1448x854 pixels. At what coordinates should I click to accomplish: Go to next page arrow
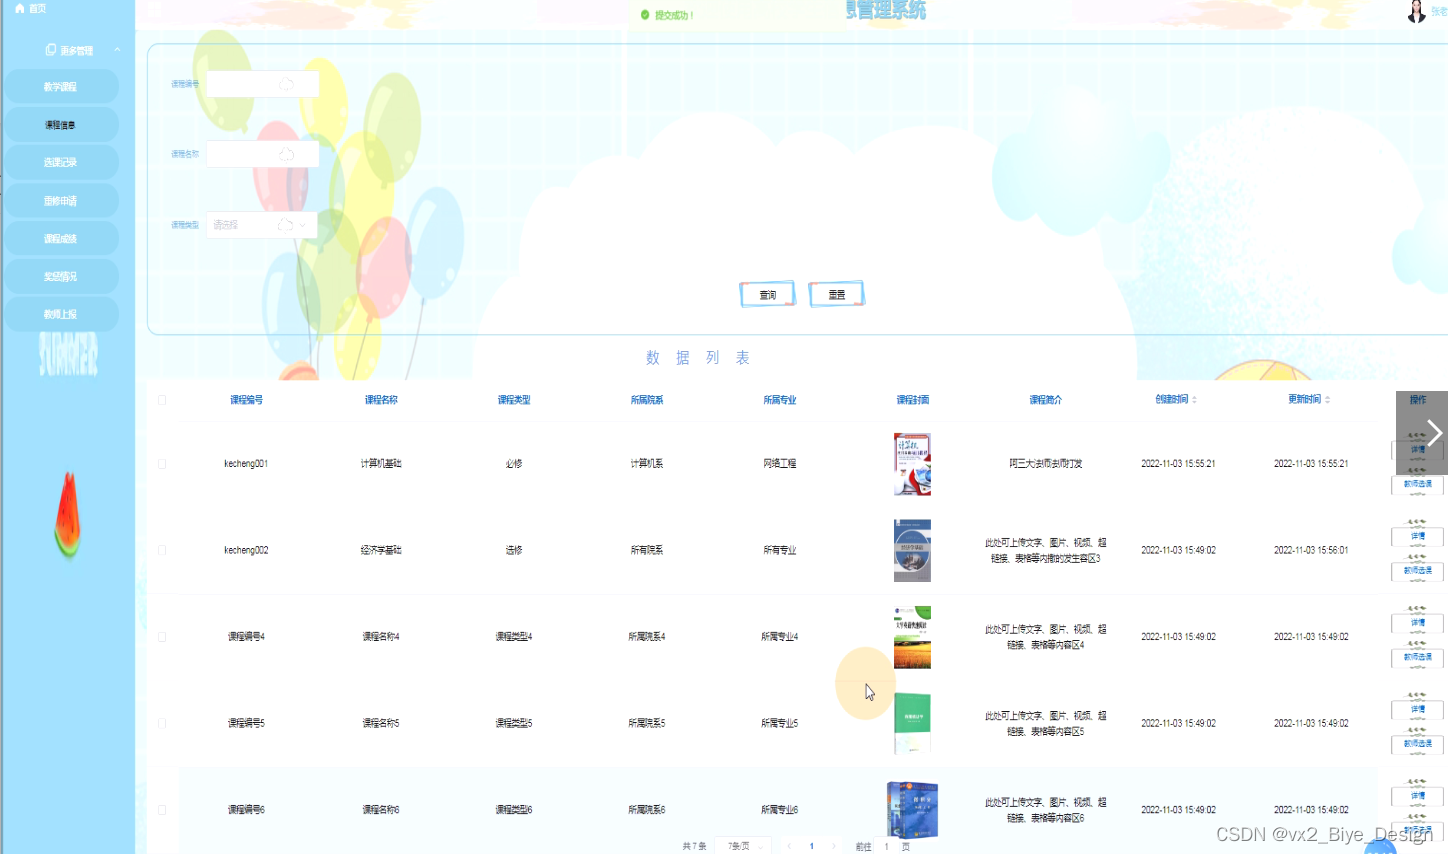833,846
